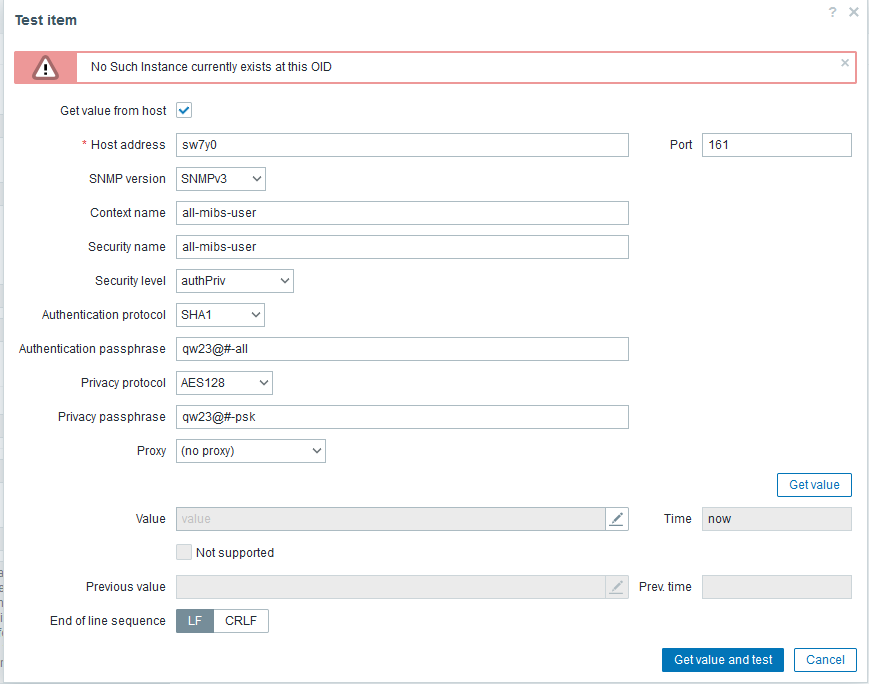Click the Privacy passphrase field

[402, 417]
